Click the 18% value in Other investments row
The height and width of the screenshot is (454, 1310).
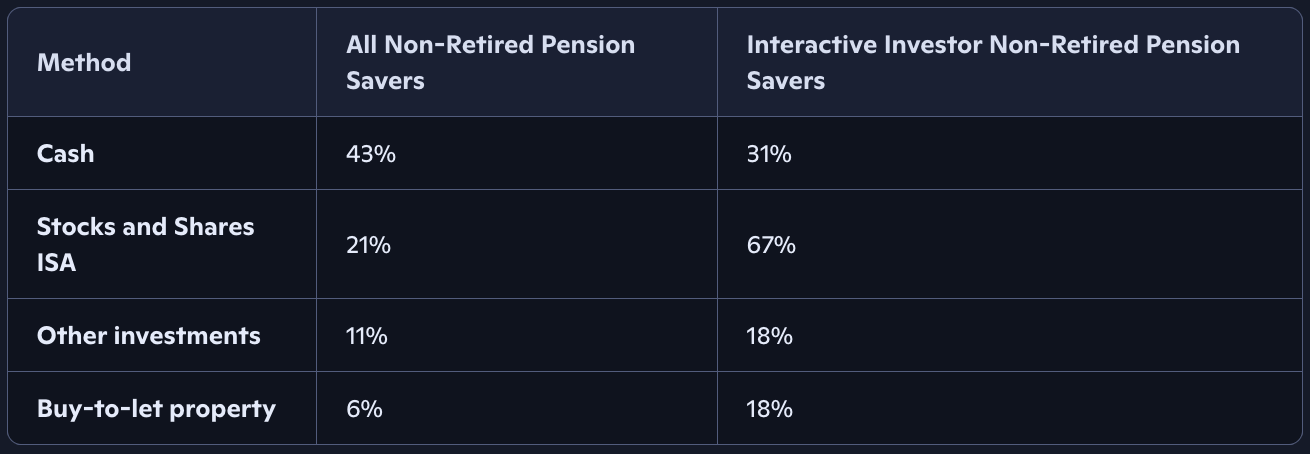tap(769, 335)
